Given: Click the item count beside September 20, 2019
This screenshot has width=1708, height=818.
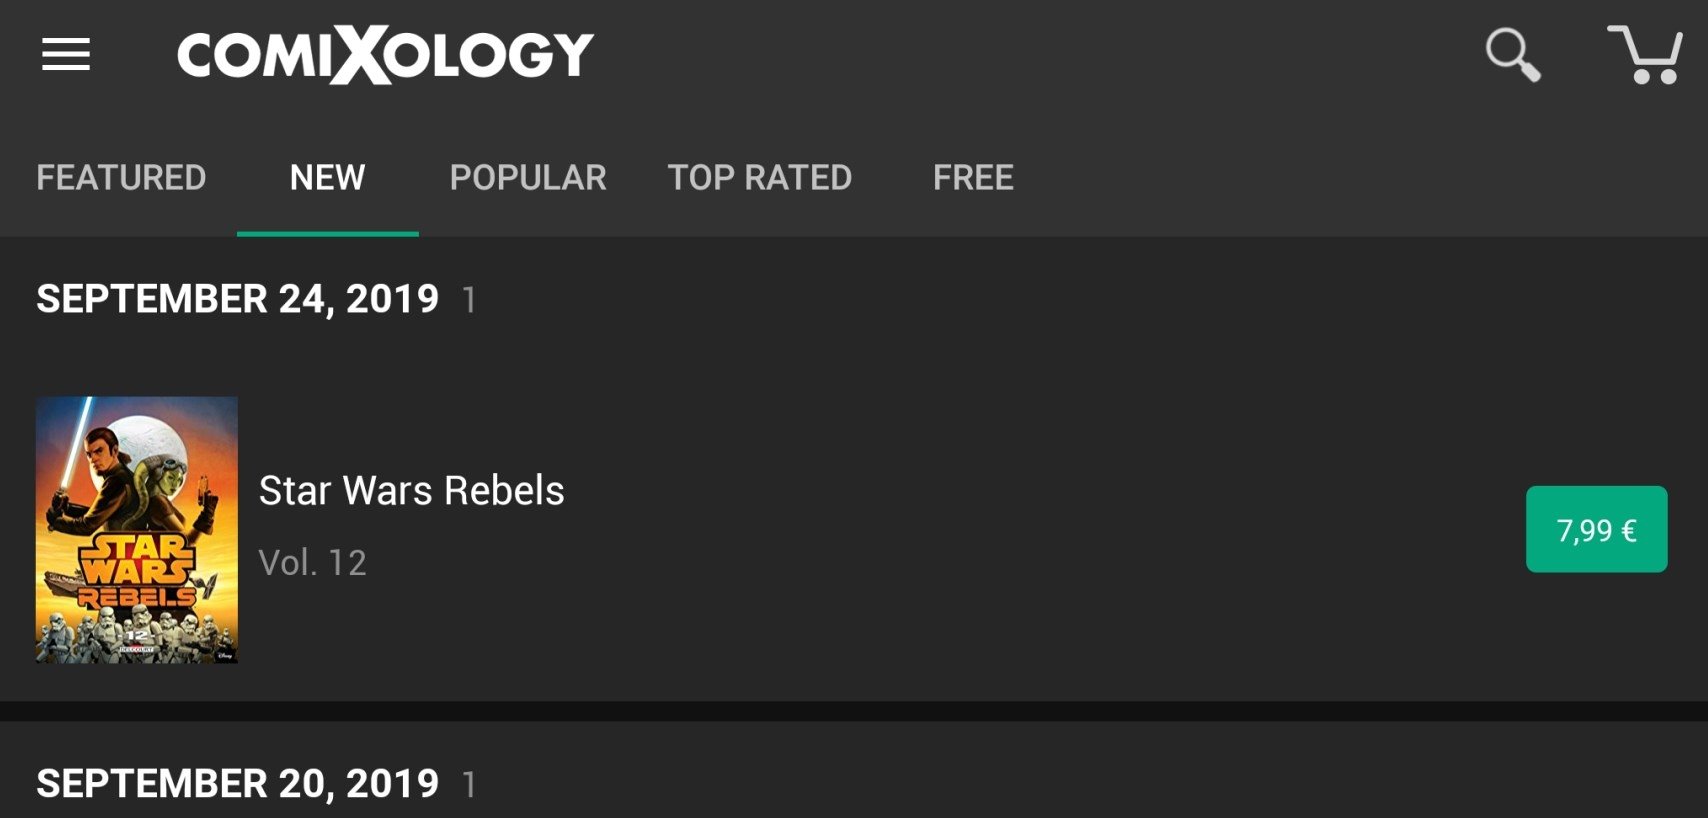Looking at the screenshot, I should coord(469,785).
